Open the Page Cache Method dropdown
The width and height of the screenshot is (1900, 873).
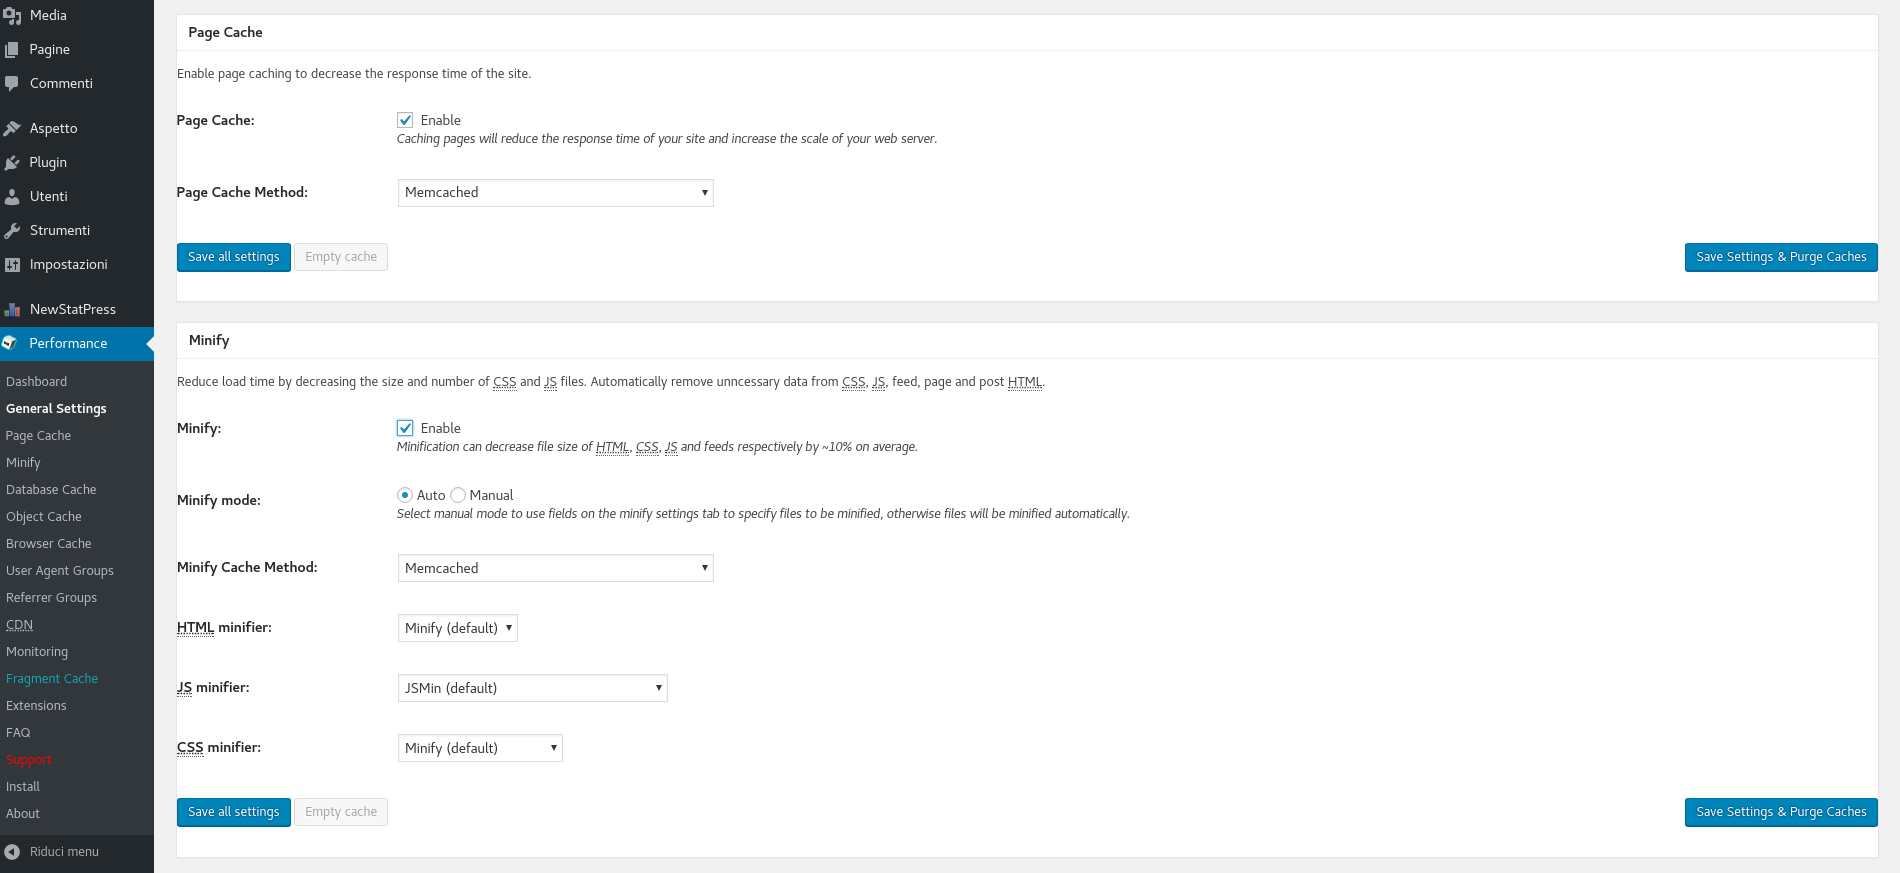click(x=555, y=193)
